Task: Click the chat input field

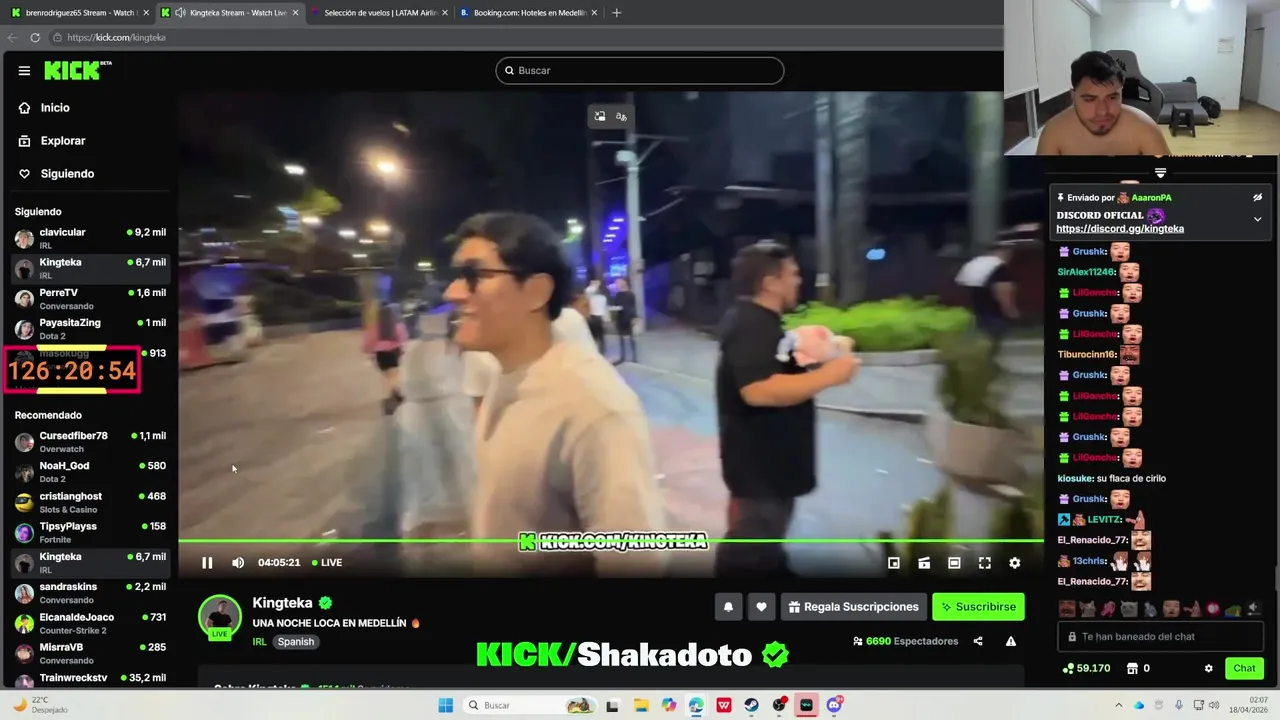Action: click(x=1160, y=636)
